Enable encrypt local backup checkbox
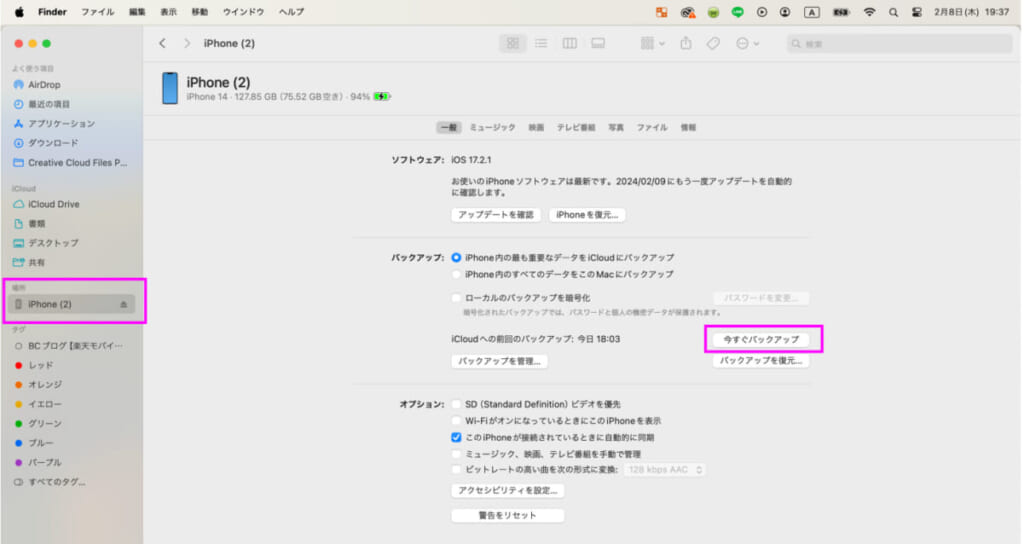 click(456, 298)
